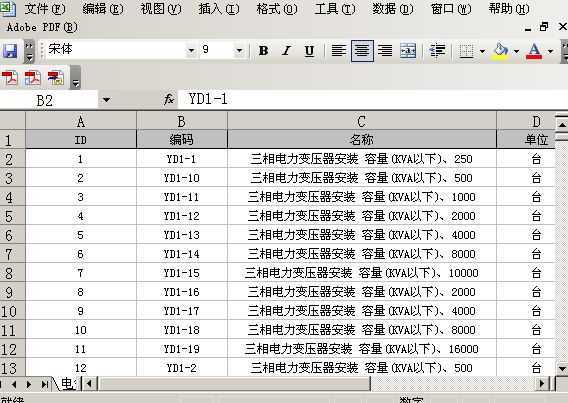Click the vertical scrollbar up arrow
Screen dimensions: 568x403
click(562, 125)
